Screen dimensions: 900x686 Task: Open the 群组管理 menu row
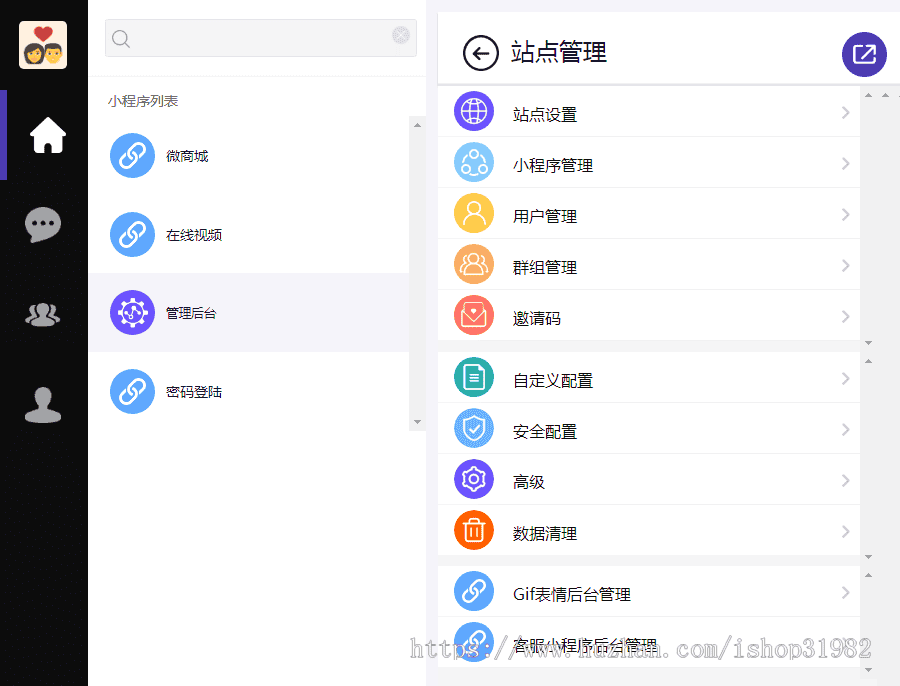[x=649, y=264]
